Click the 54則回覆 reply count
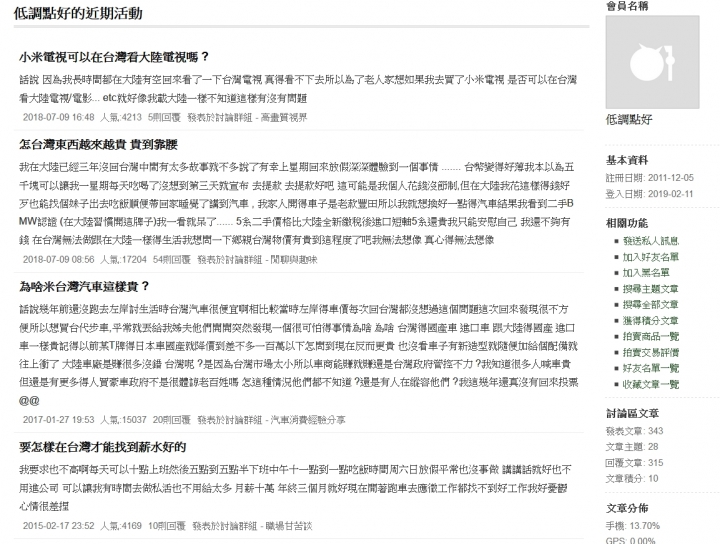This screenshot has width=720, height=544. [x=172, y=260]
